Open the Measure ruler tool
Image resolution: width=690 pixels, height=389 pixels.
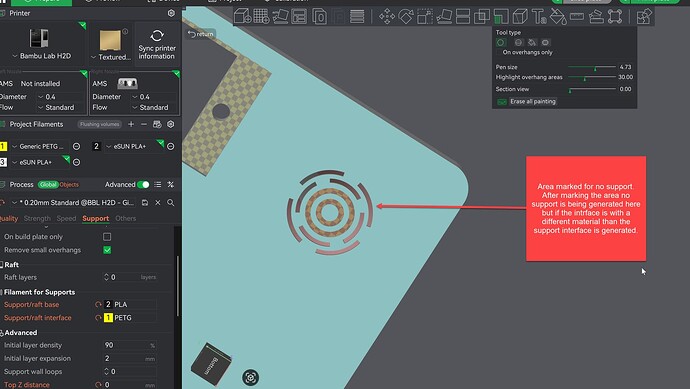[x=576, y=17]
